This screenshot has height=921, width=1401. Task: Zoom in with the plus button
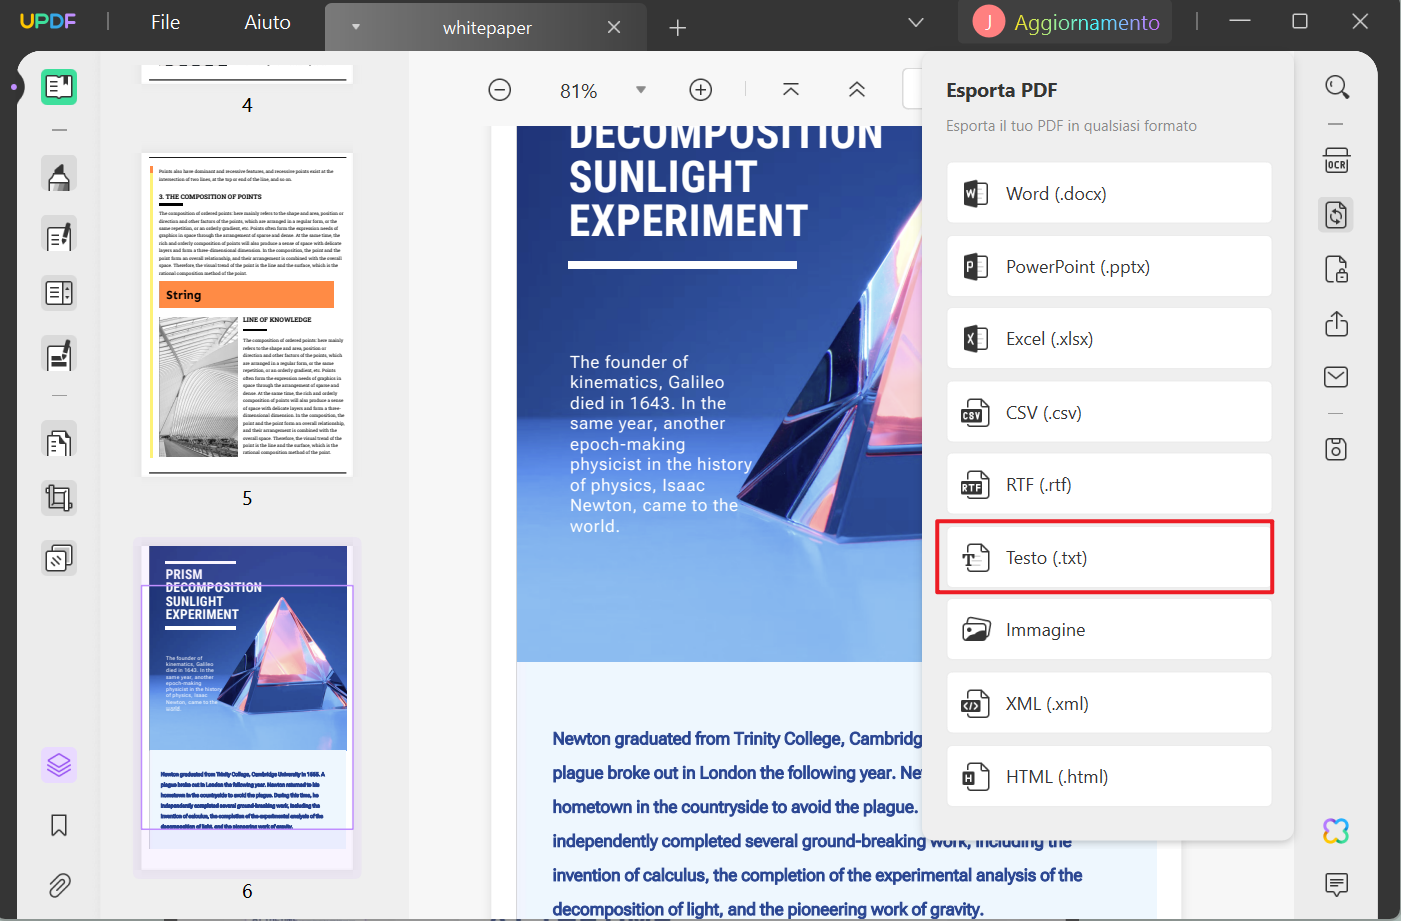(701, 90)
